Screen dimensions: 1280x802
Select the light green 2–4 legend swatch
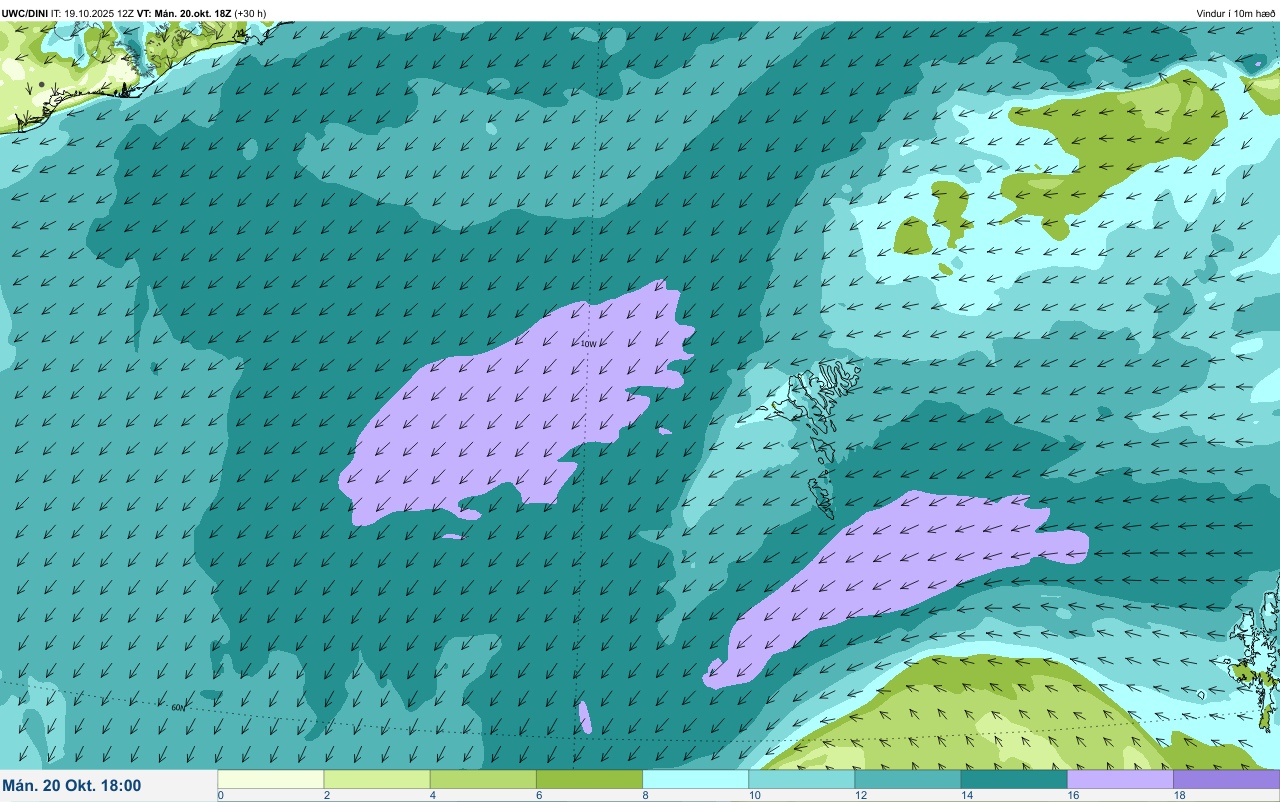[x=377, y=778]
